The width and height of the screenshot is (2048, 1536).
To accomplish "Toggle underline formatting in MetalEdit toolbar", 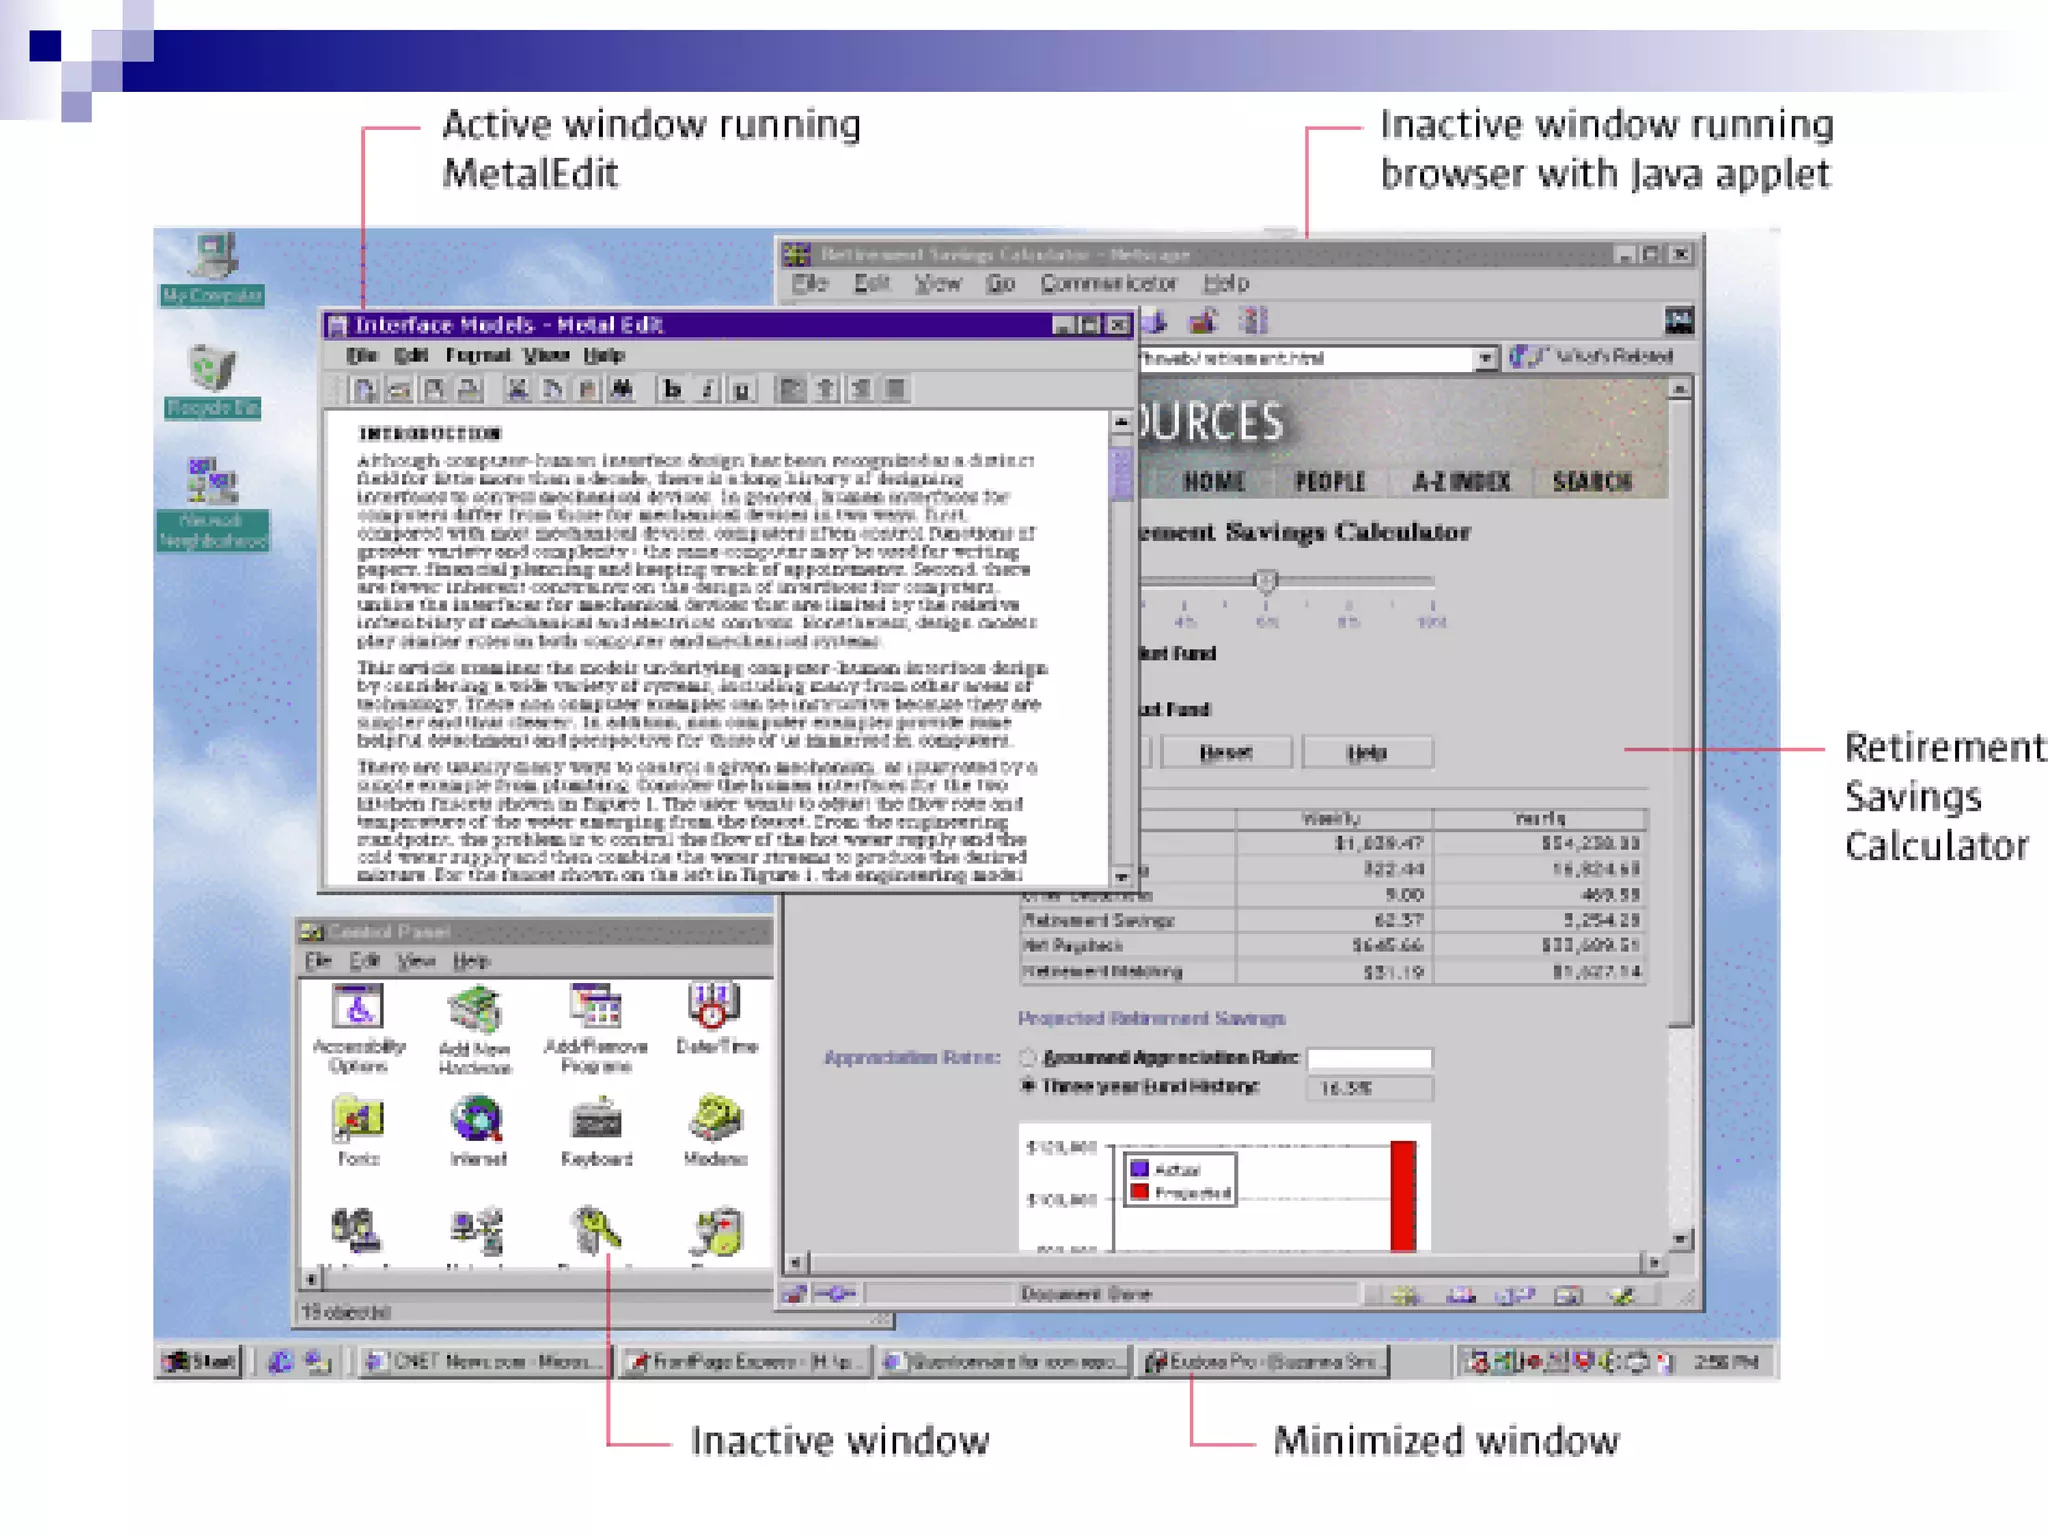I will (741, 390).
